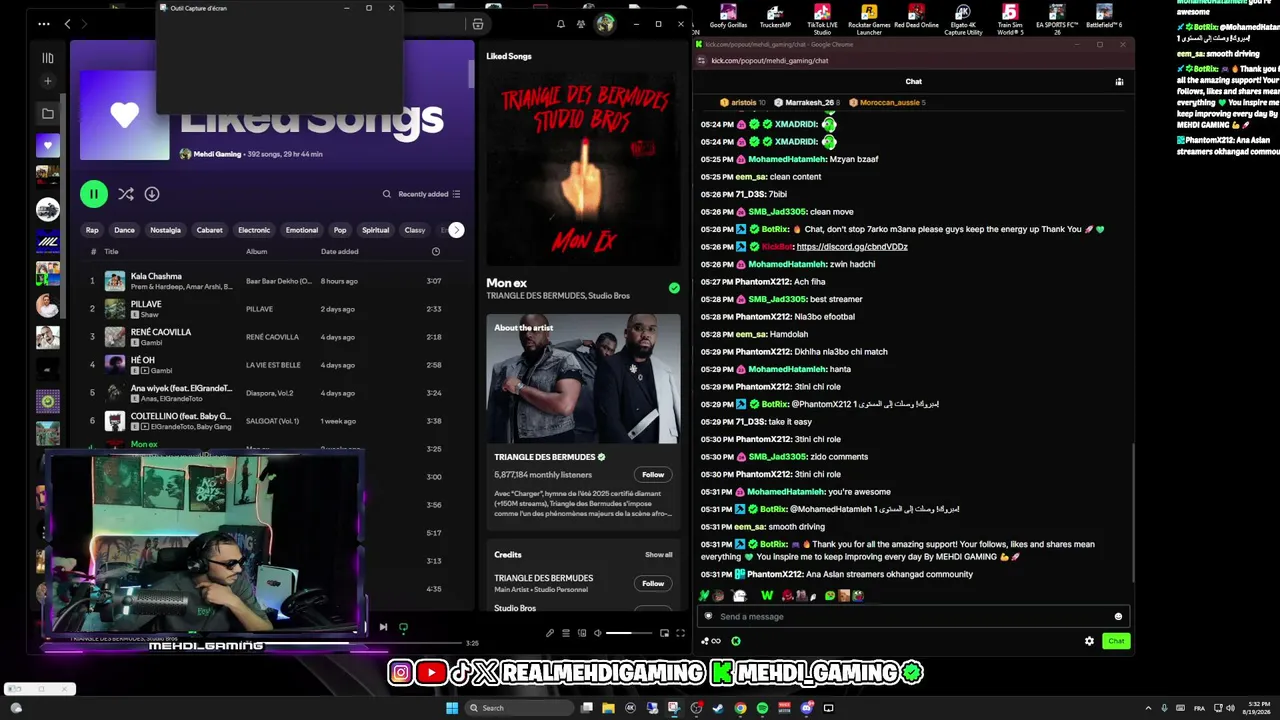
Task: Open Spotify notifications bell
Action: pos(561,24)
